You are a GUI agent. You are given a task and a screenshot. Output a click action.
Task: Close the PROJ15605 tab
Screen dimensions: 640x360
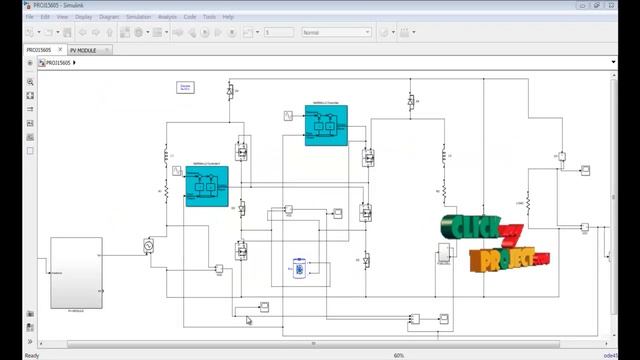click(60, 49)
